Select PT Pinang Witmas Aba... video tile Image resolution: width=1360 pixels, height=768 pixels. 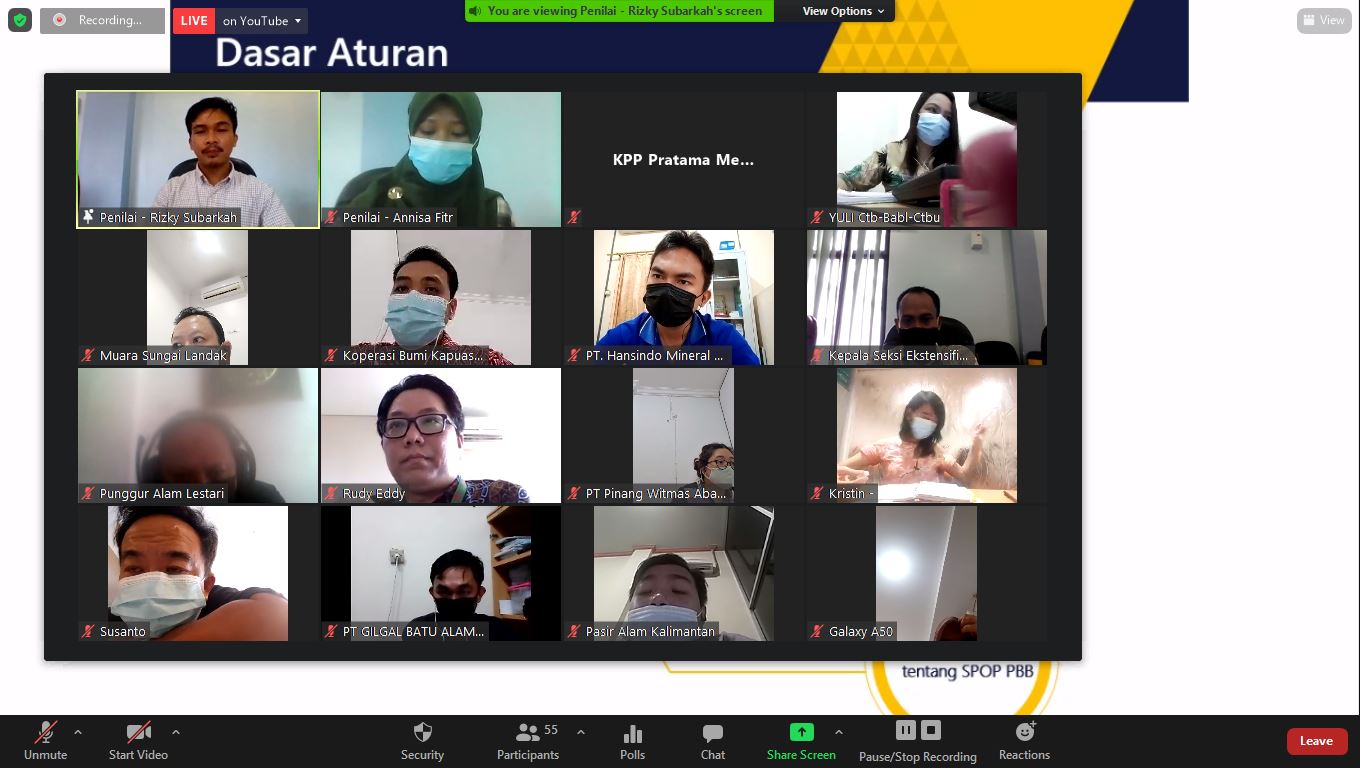684,436
